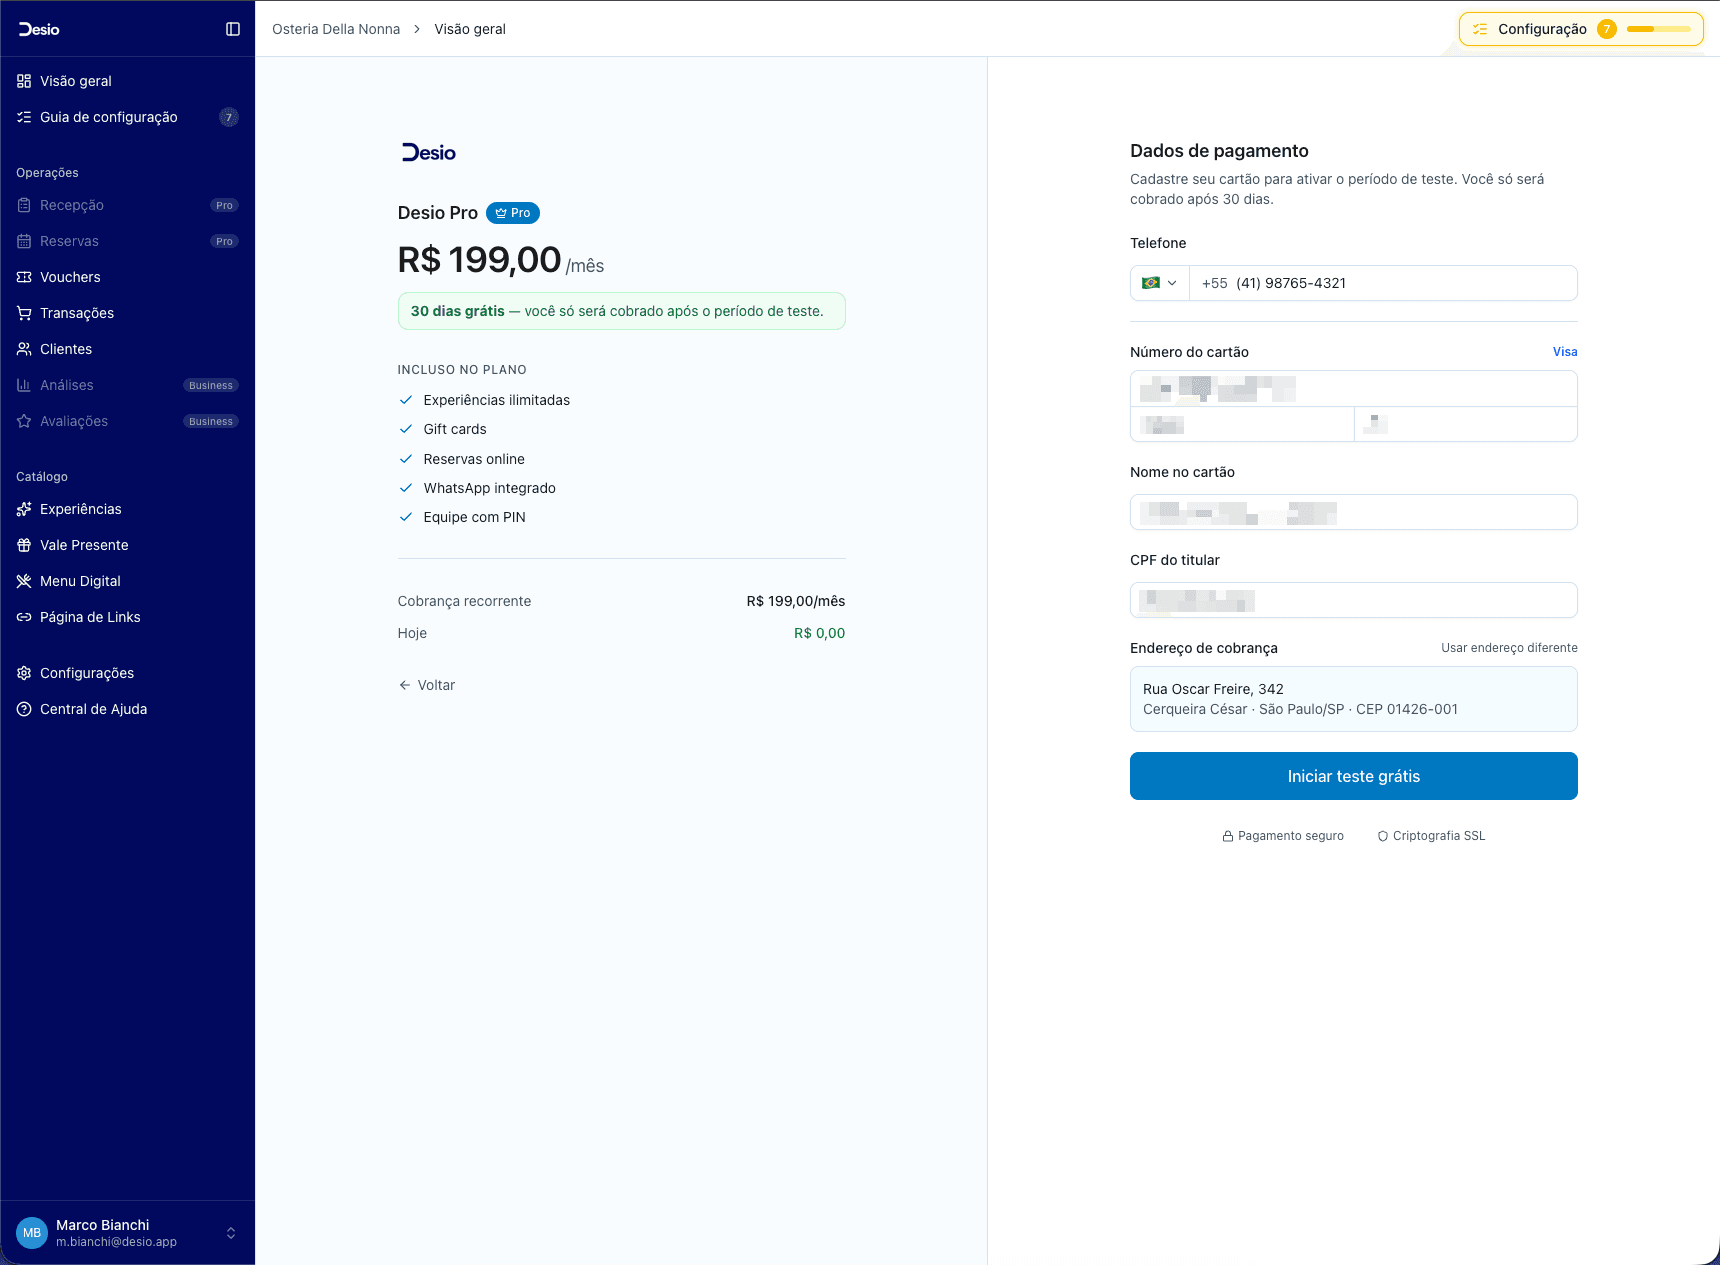Image resolution: width=1720 pixels, height=1265 pixels.
Task: Click the R$ 199,00/mês recurring amount
Action: pyautogui.click(x=796, y=601)
